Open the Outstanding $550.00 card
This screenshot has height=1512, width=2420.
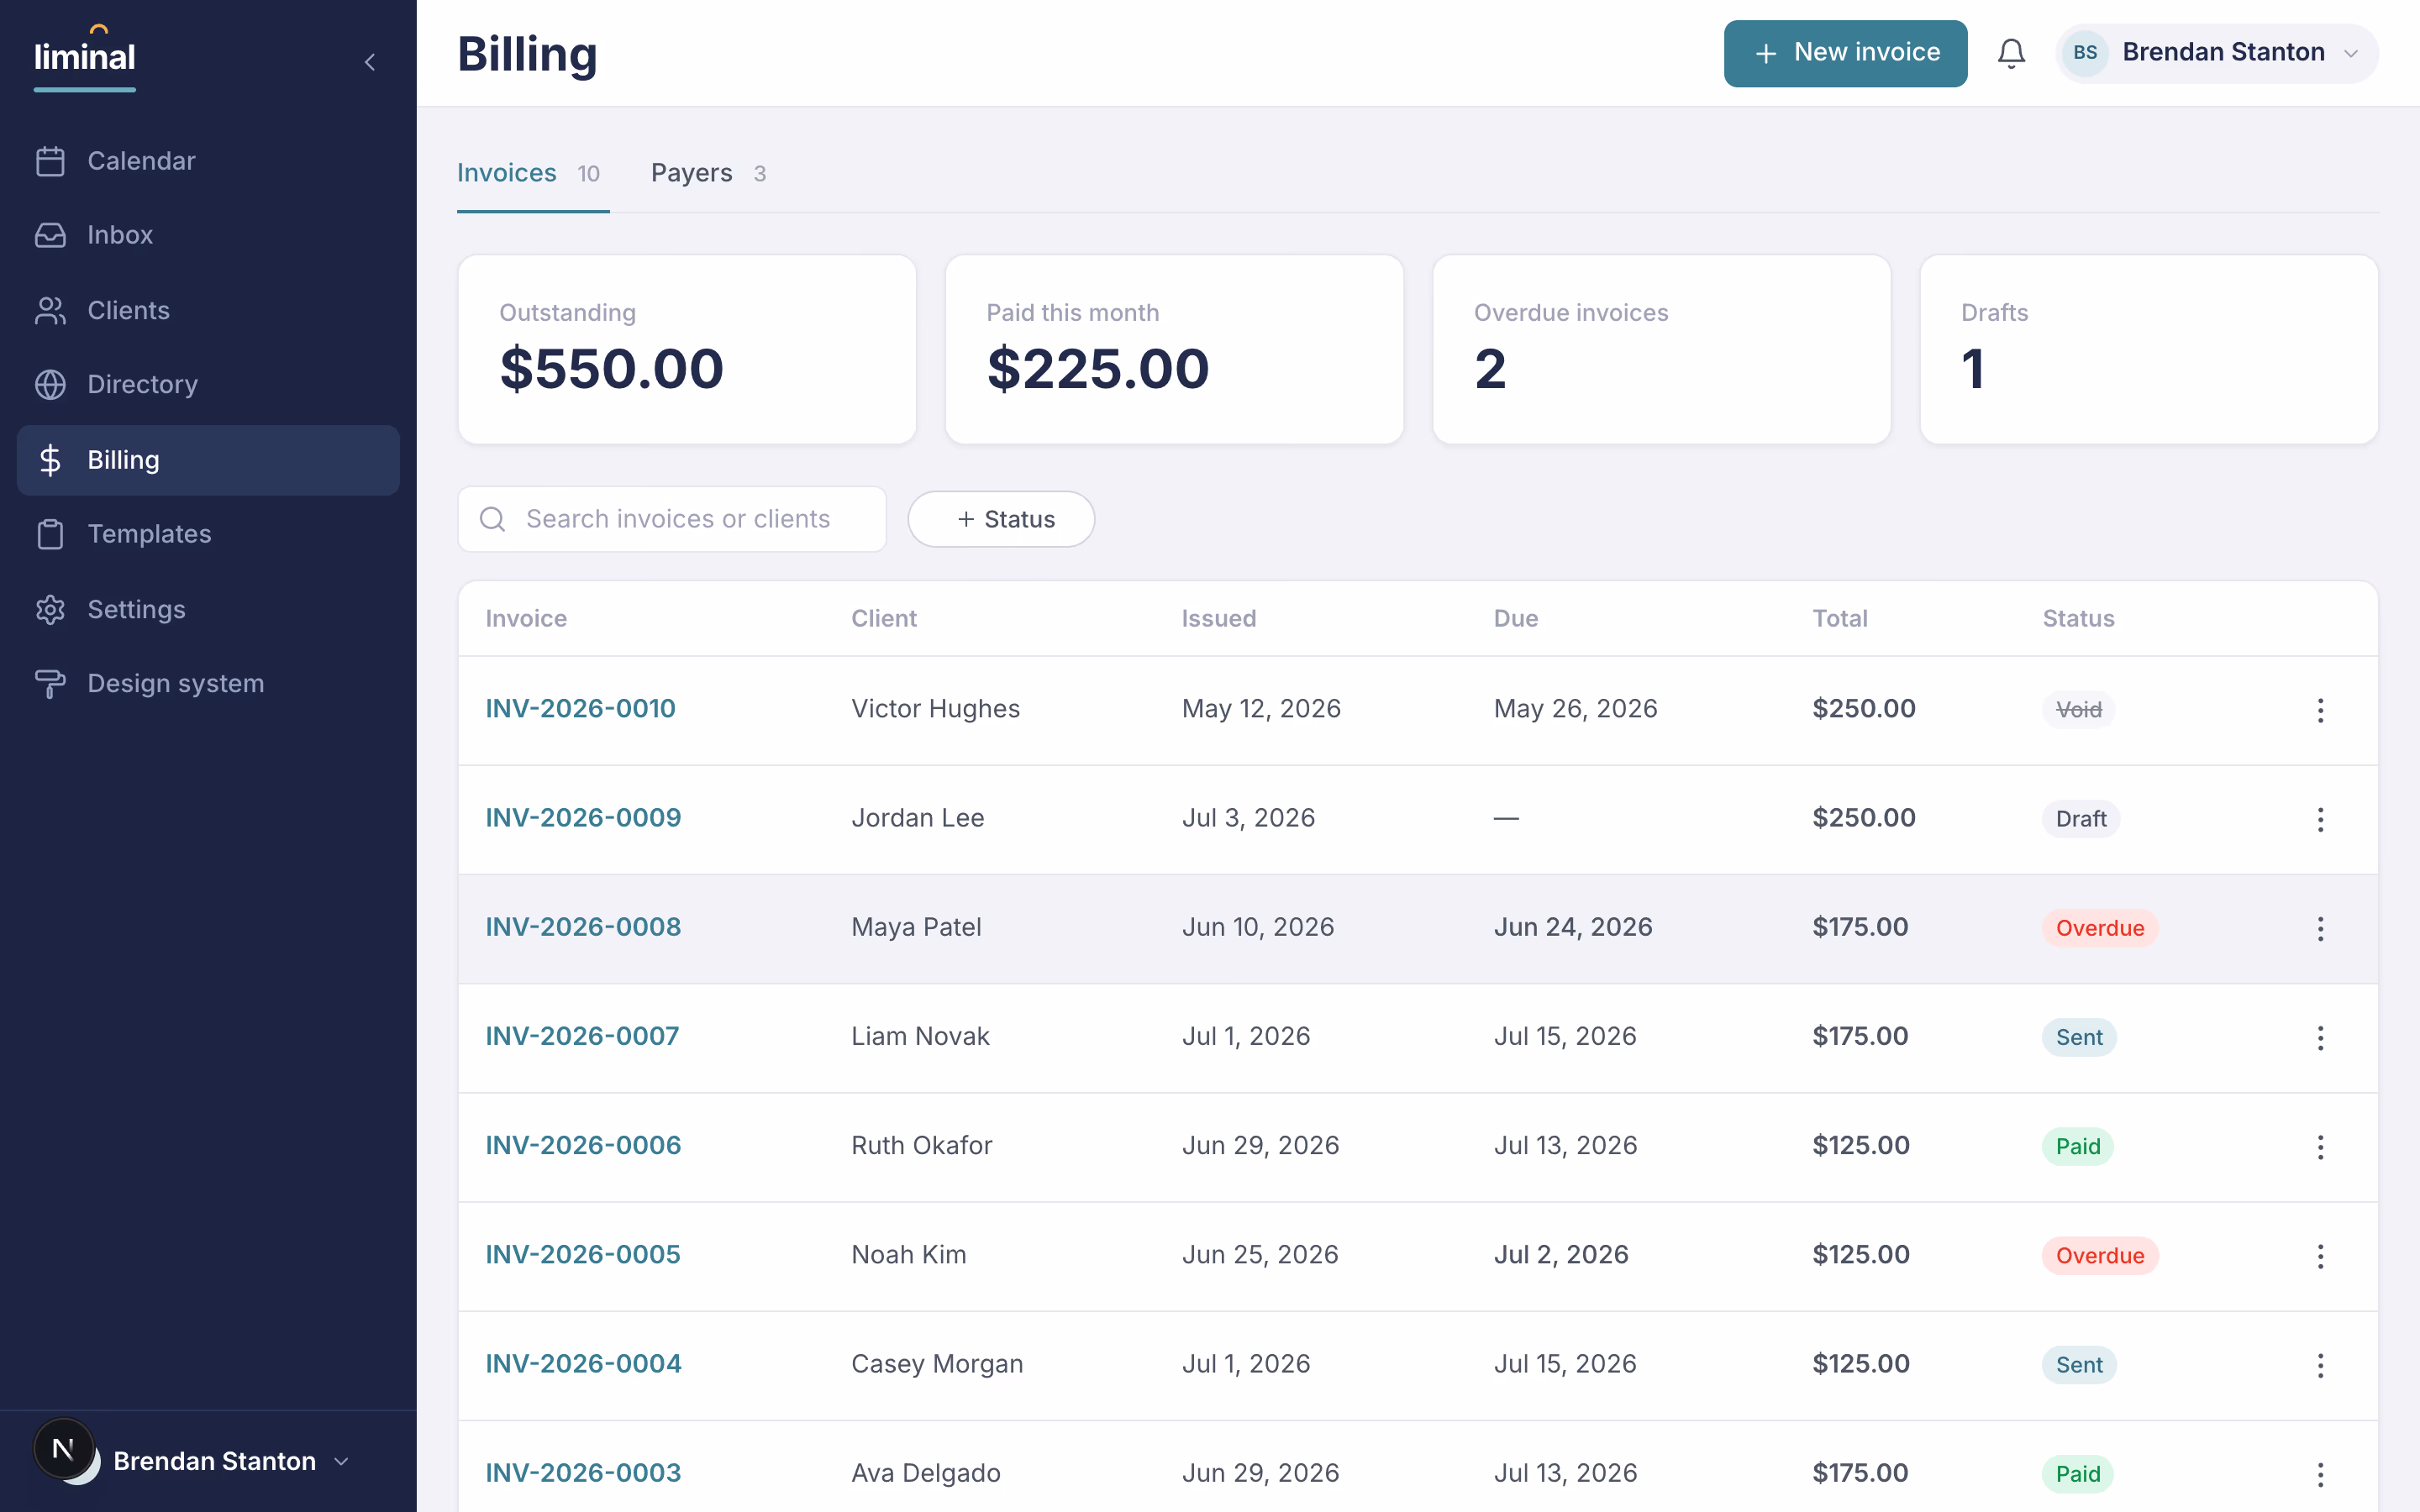click(687, 349)
